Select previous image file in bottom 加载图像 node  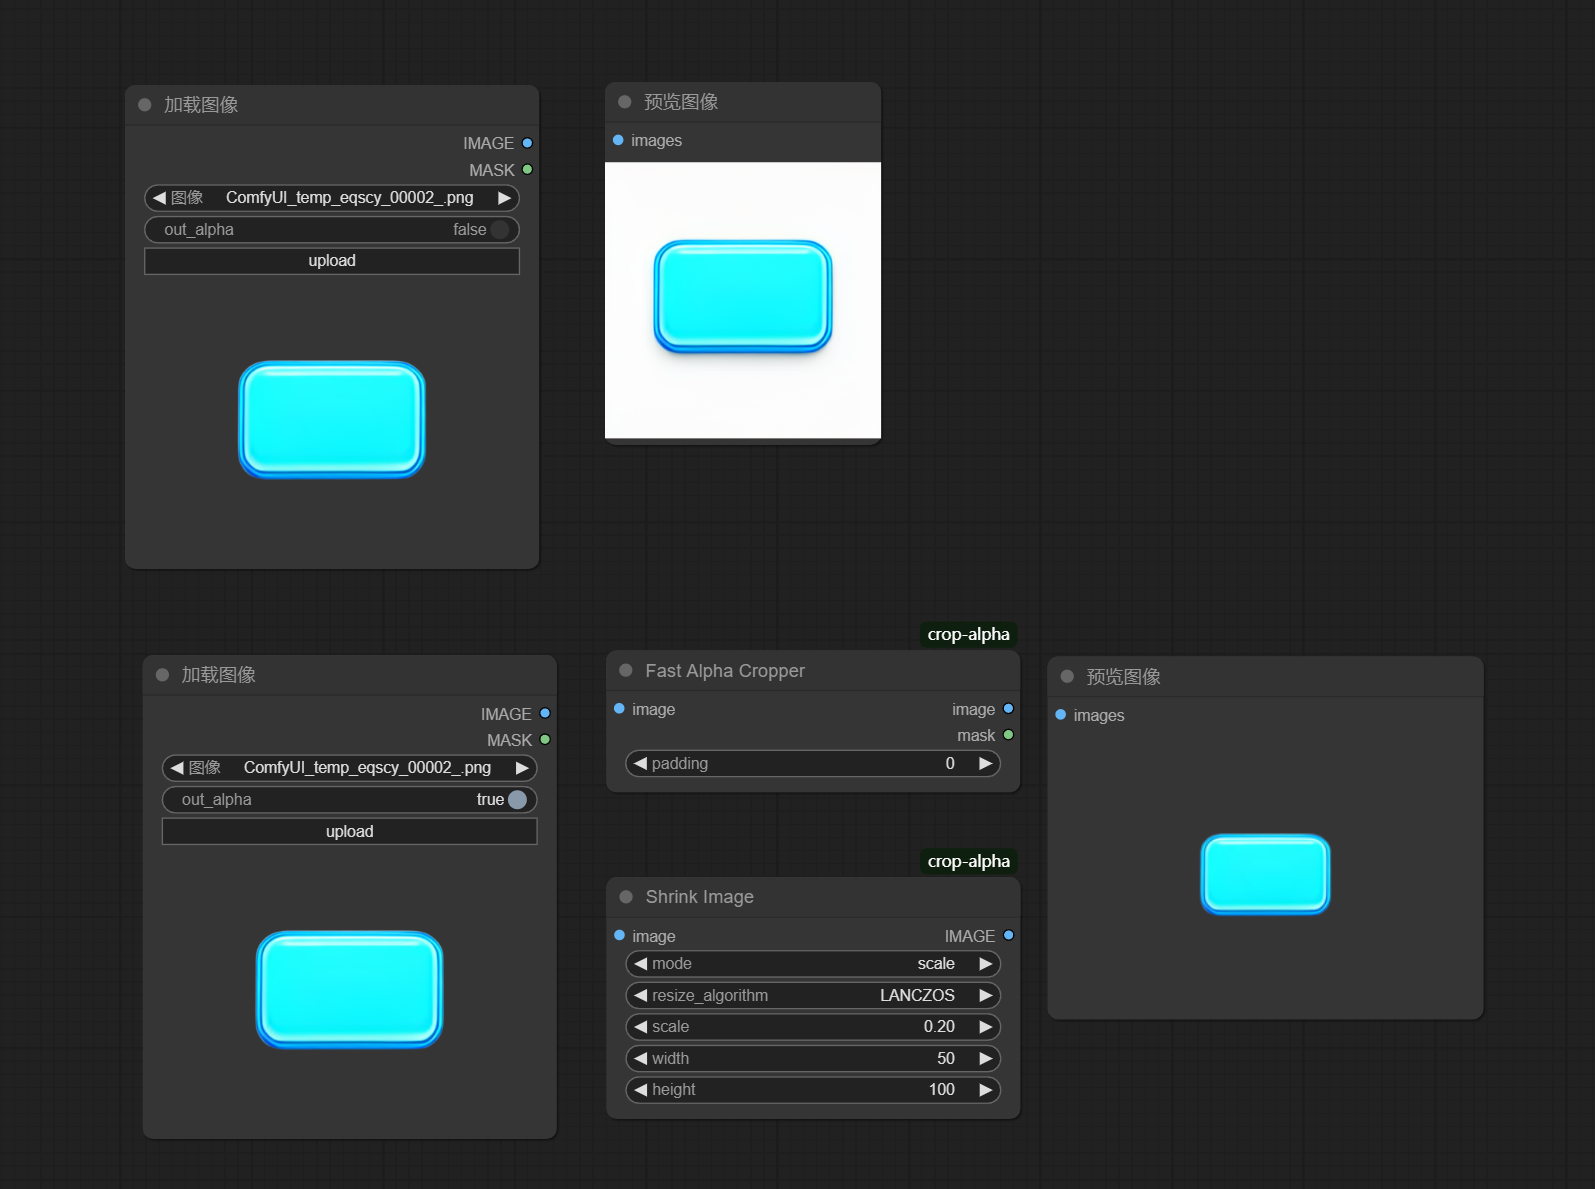177,768
